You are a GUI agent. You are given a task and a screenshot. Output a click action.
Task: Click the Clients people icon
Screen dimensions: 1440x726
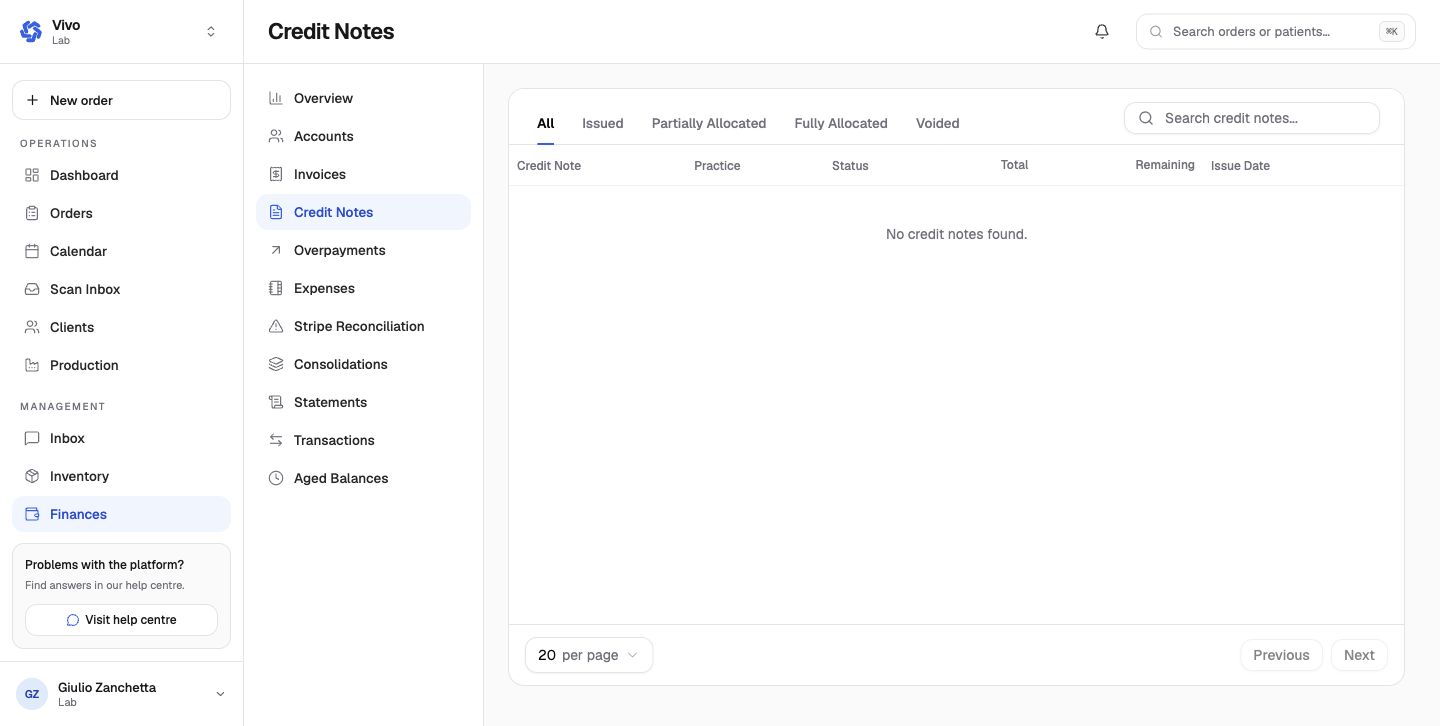pyautogui.click(x=32, y=327)
